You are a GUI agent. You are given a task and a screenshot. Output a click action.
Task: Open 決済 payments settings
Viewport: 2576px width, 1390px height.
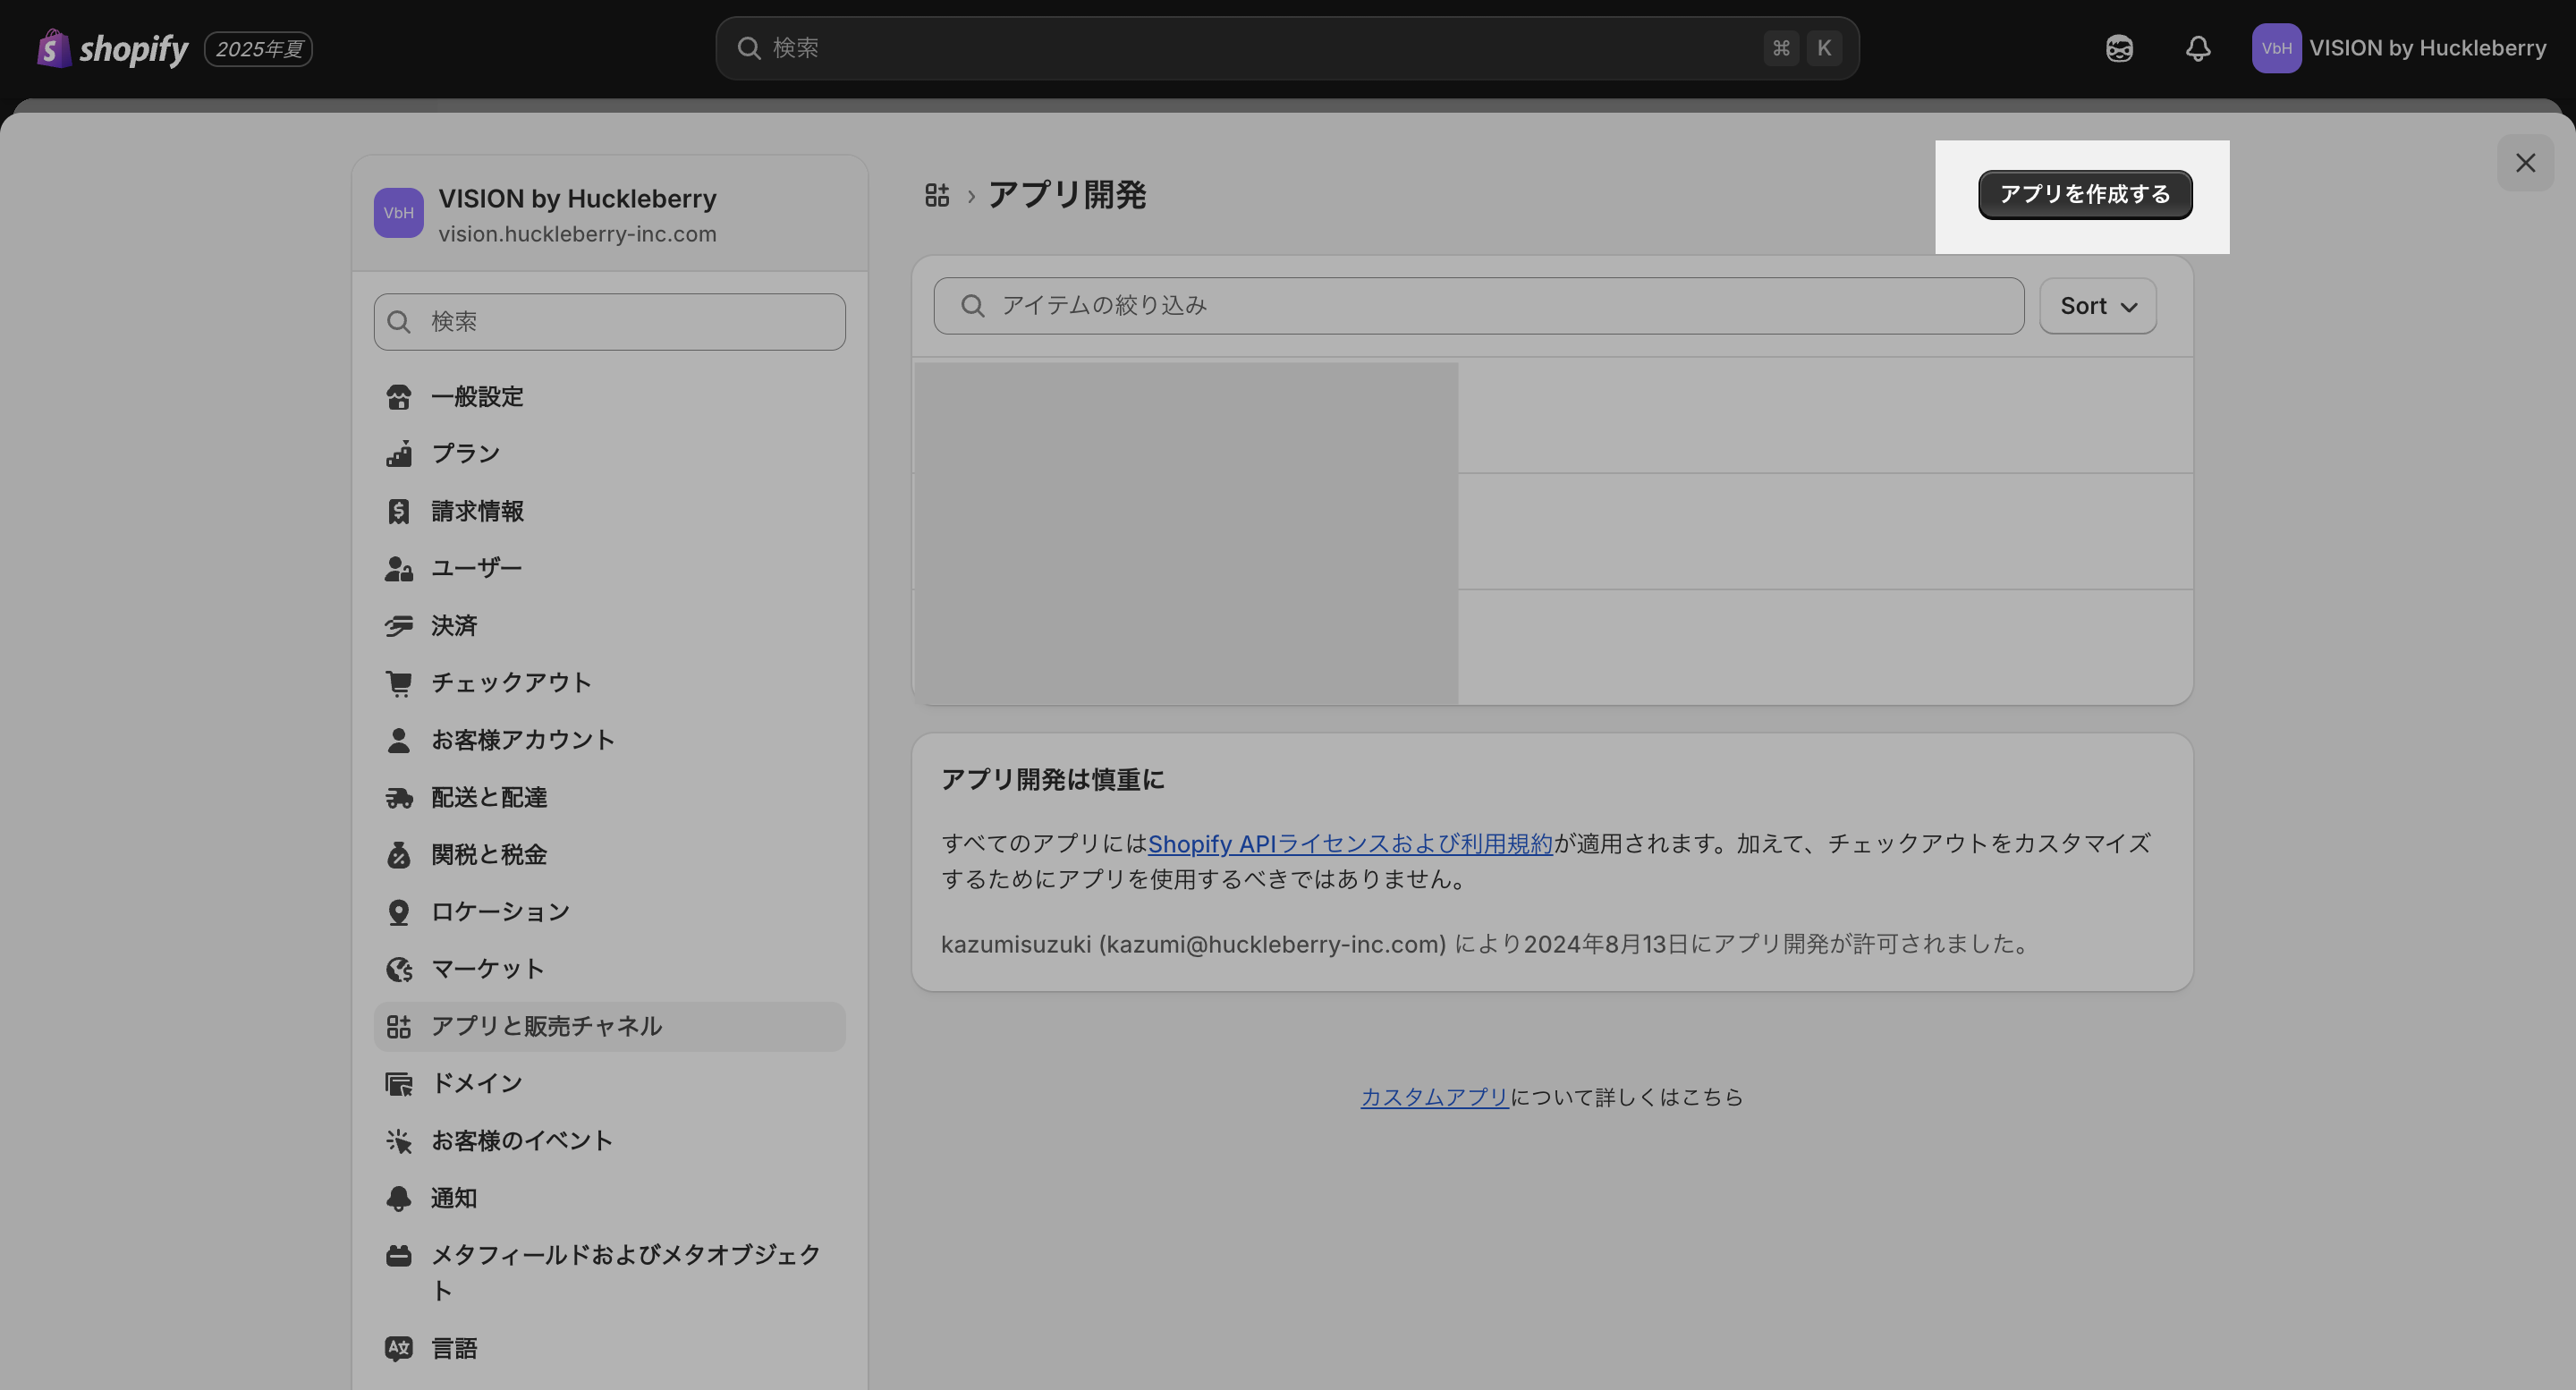click(x=453, y=626)
